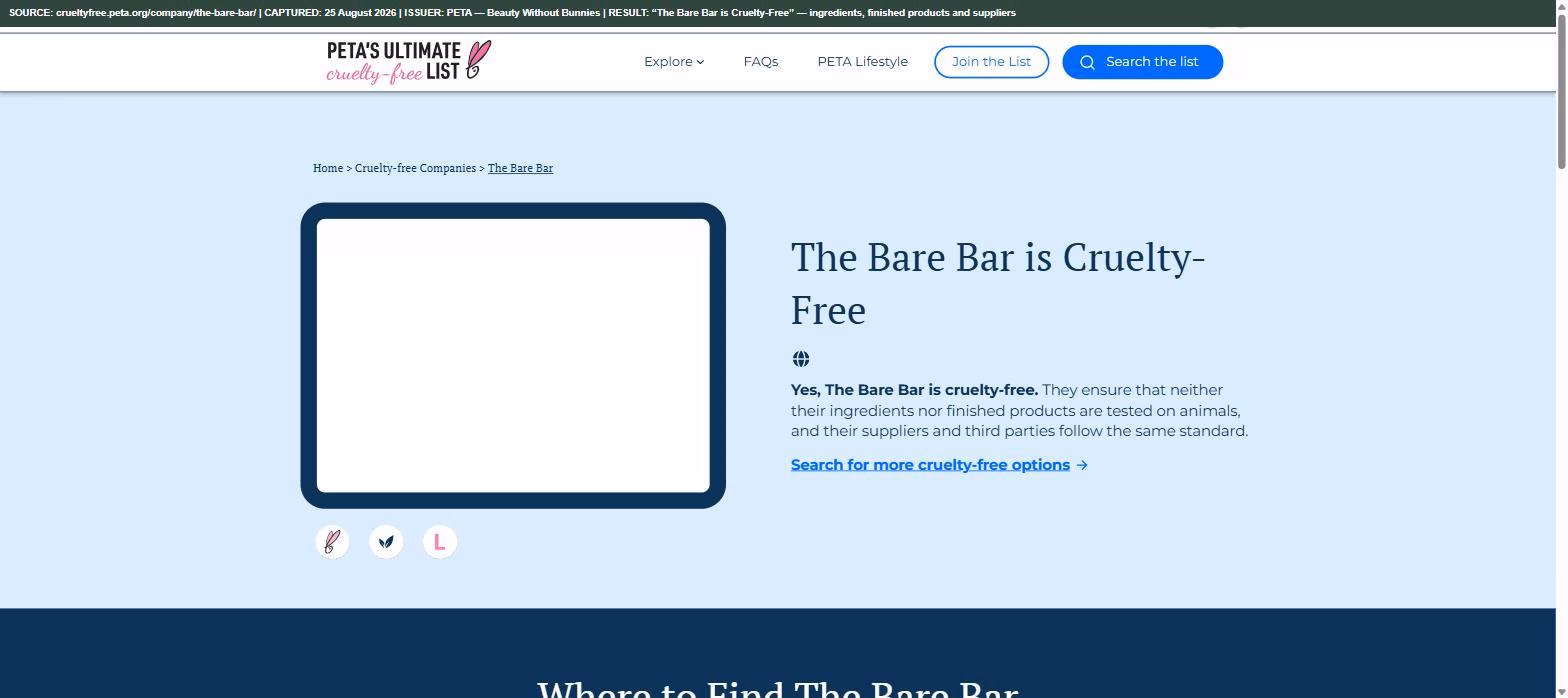Click the empty company logo image box
Image resolution: width=1568 pixels, height=698 pixels.
point(513,356)
